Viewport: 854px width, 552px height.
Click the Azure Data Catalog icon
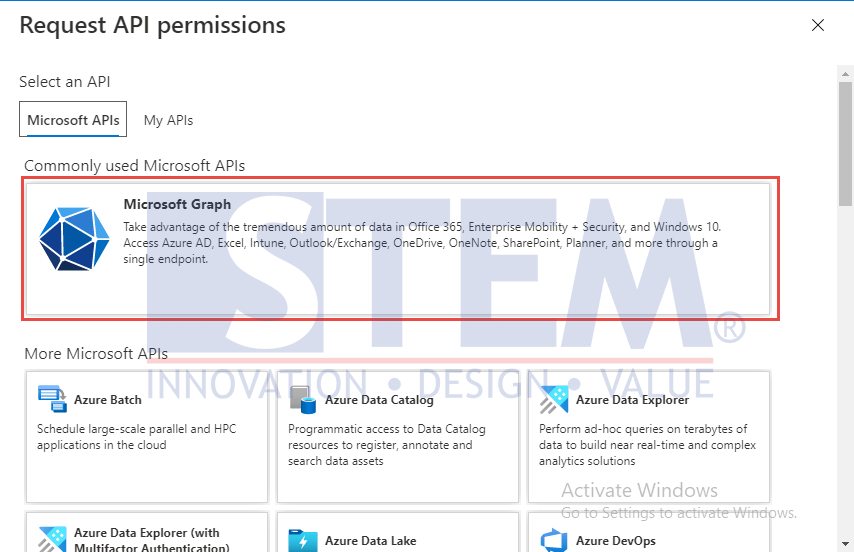tap(303, 400)
